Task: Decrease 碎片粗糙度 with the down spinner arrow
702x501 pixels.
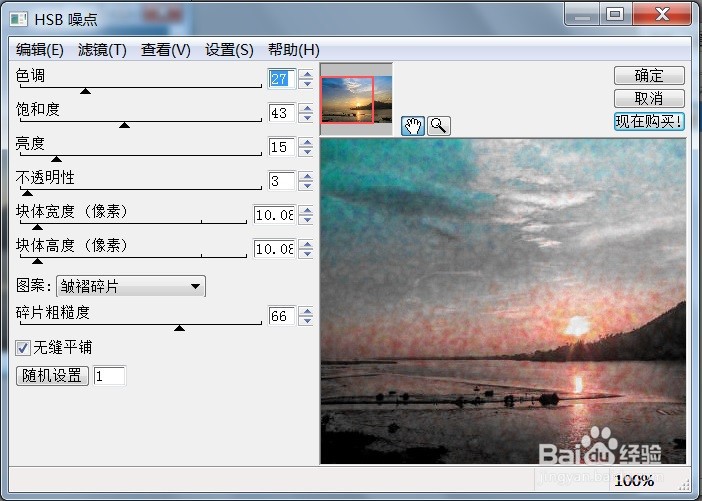Action: tap(307, 321)
